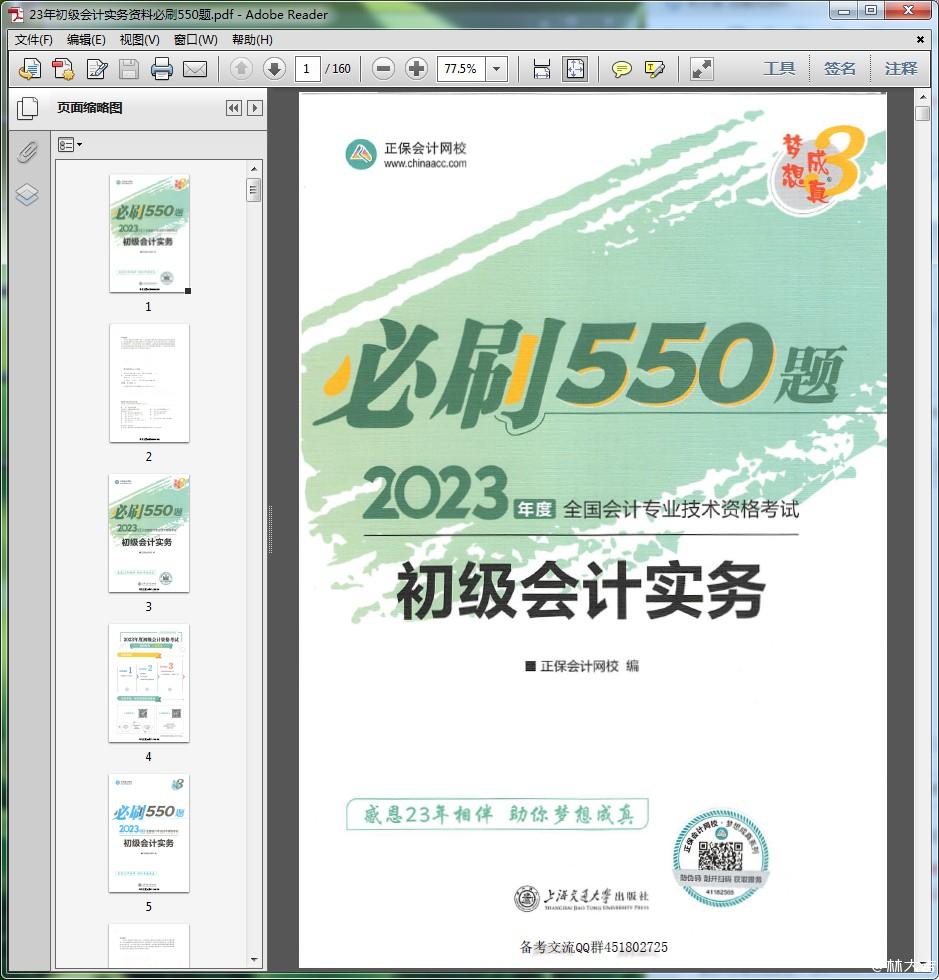Add a sticky note comment
This screenshot has width=939, height=980.
pos(622,69)
